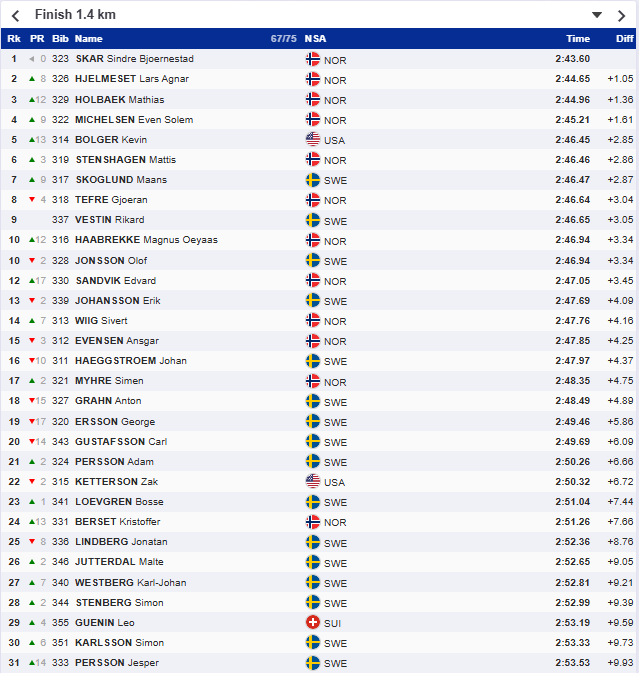Screen dimensions: 639x673
Task: Click green up arrow in BOLGER Kevin row
Action: point(32,139)
